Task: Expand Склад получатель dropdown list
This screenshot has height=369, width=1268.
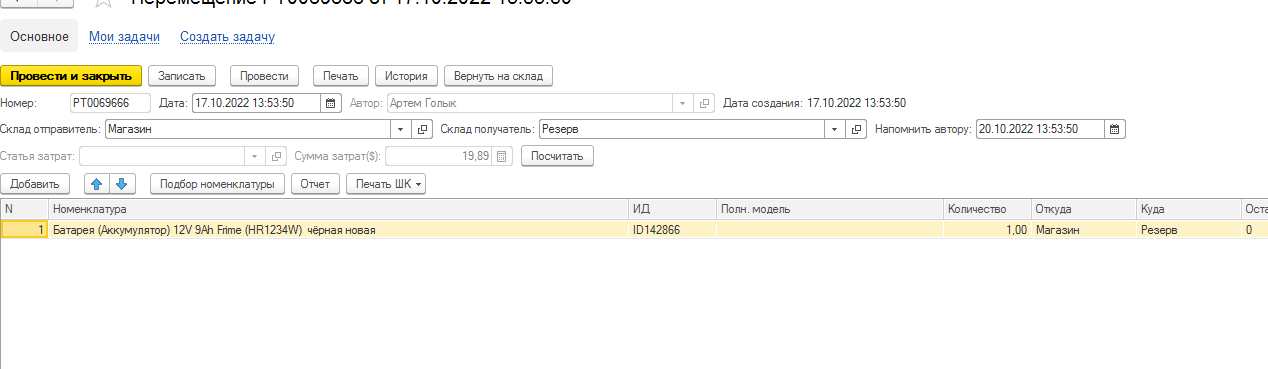Action: point(835,129)
